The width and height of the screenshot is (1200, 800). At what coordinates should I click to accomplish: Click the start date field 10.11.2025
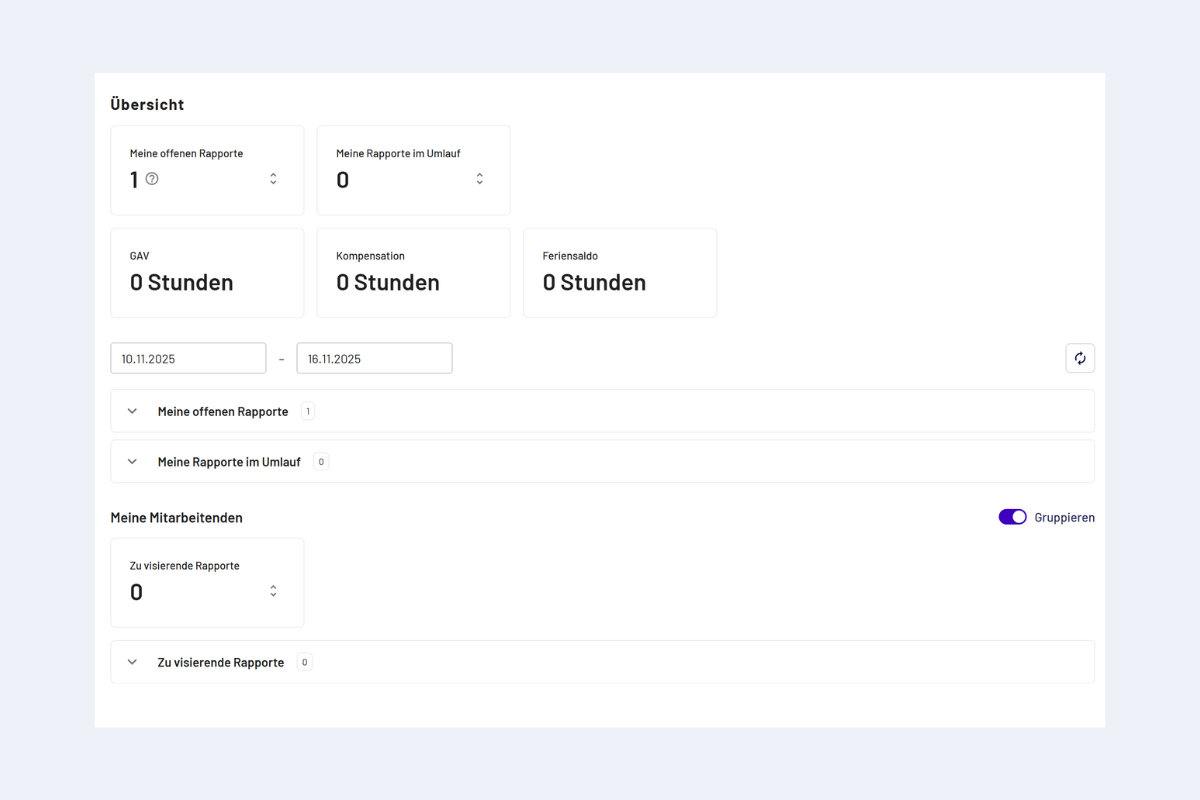(188, 358)
